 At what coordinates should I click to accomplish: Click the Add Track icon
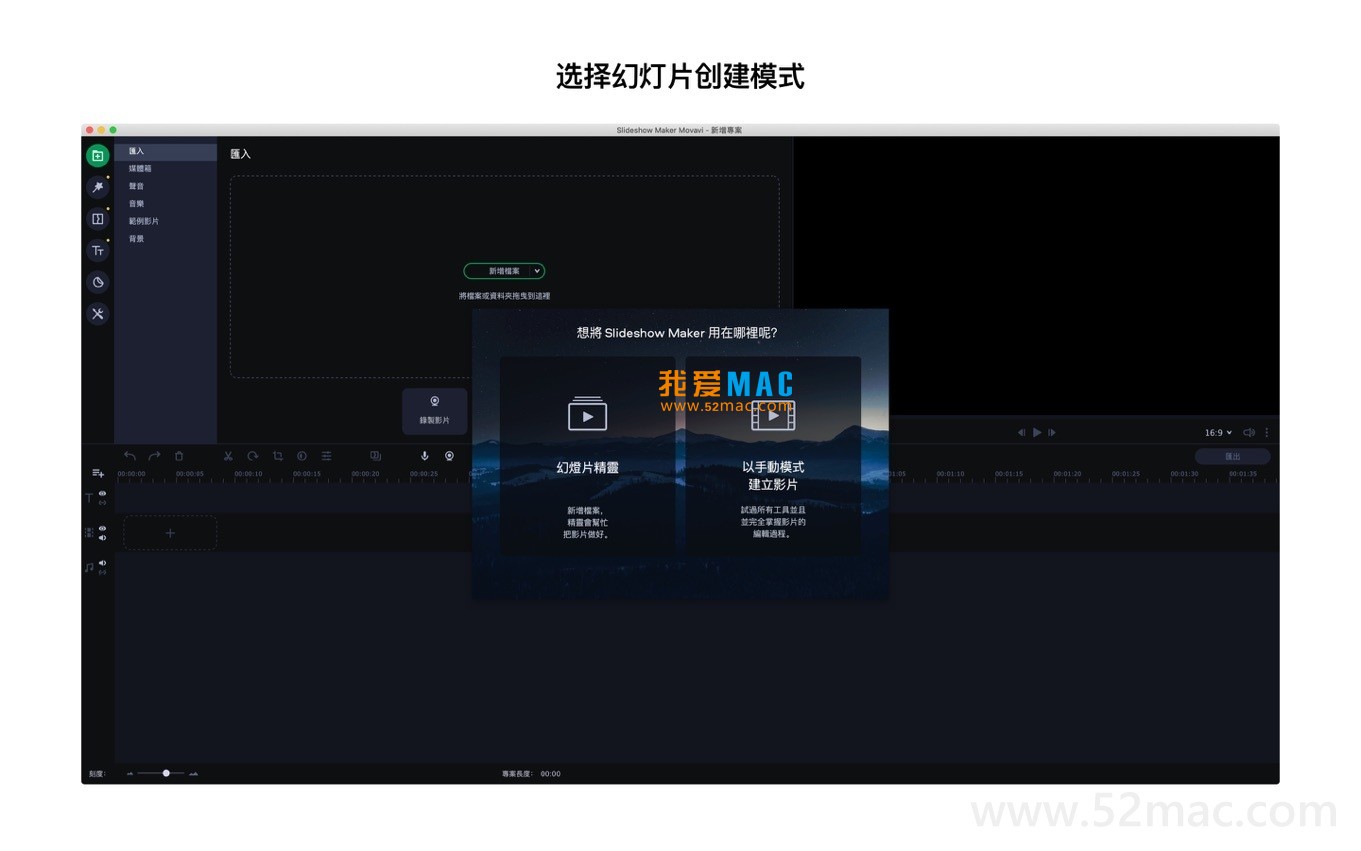coord(98,473)
